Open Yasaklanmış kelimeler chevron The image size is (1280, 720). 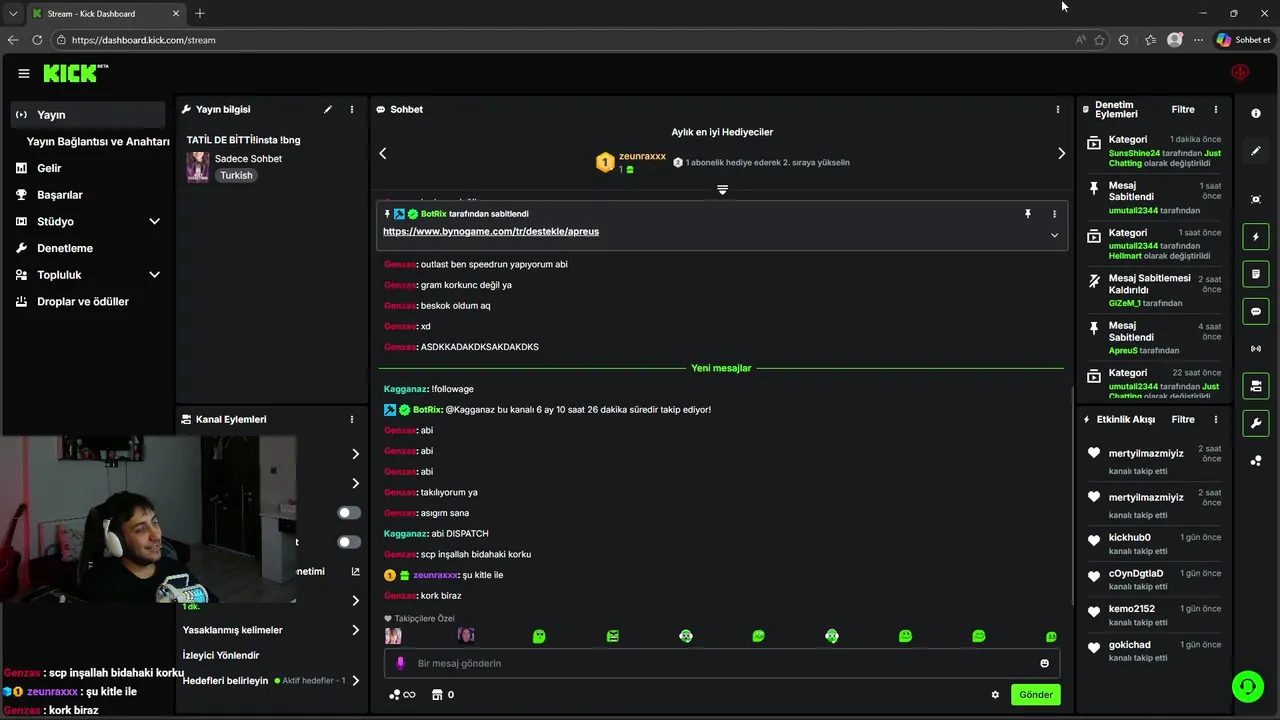pos(355,630)
